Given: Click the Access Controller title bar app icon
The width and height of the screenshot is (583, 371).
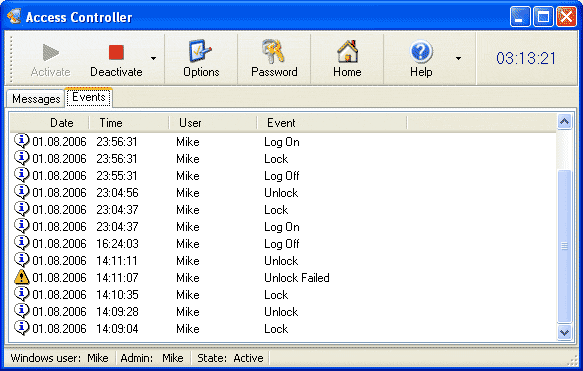Looking at the screenshot, I should click(14, 16).
